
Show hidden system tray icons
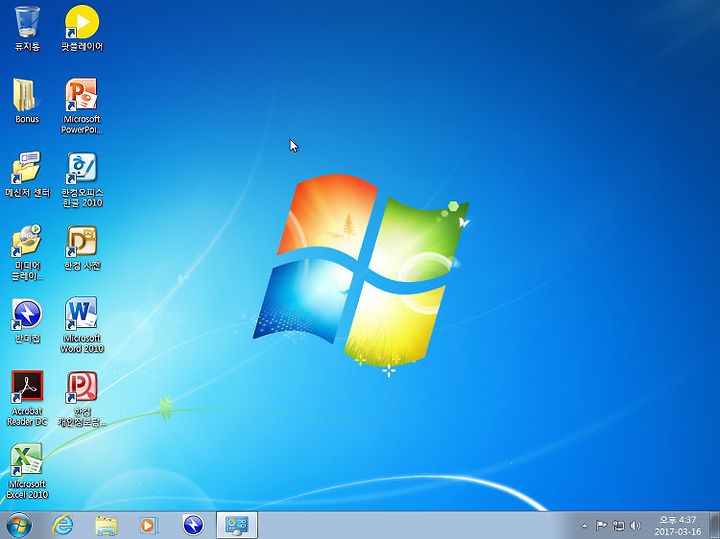tap(585, 526)
